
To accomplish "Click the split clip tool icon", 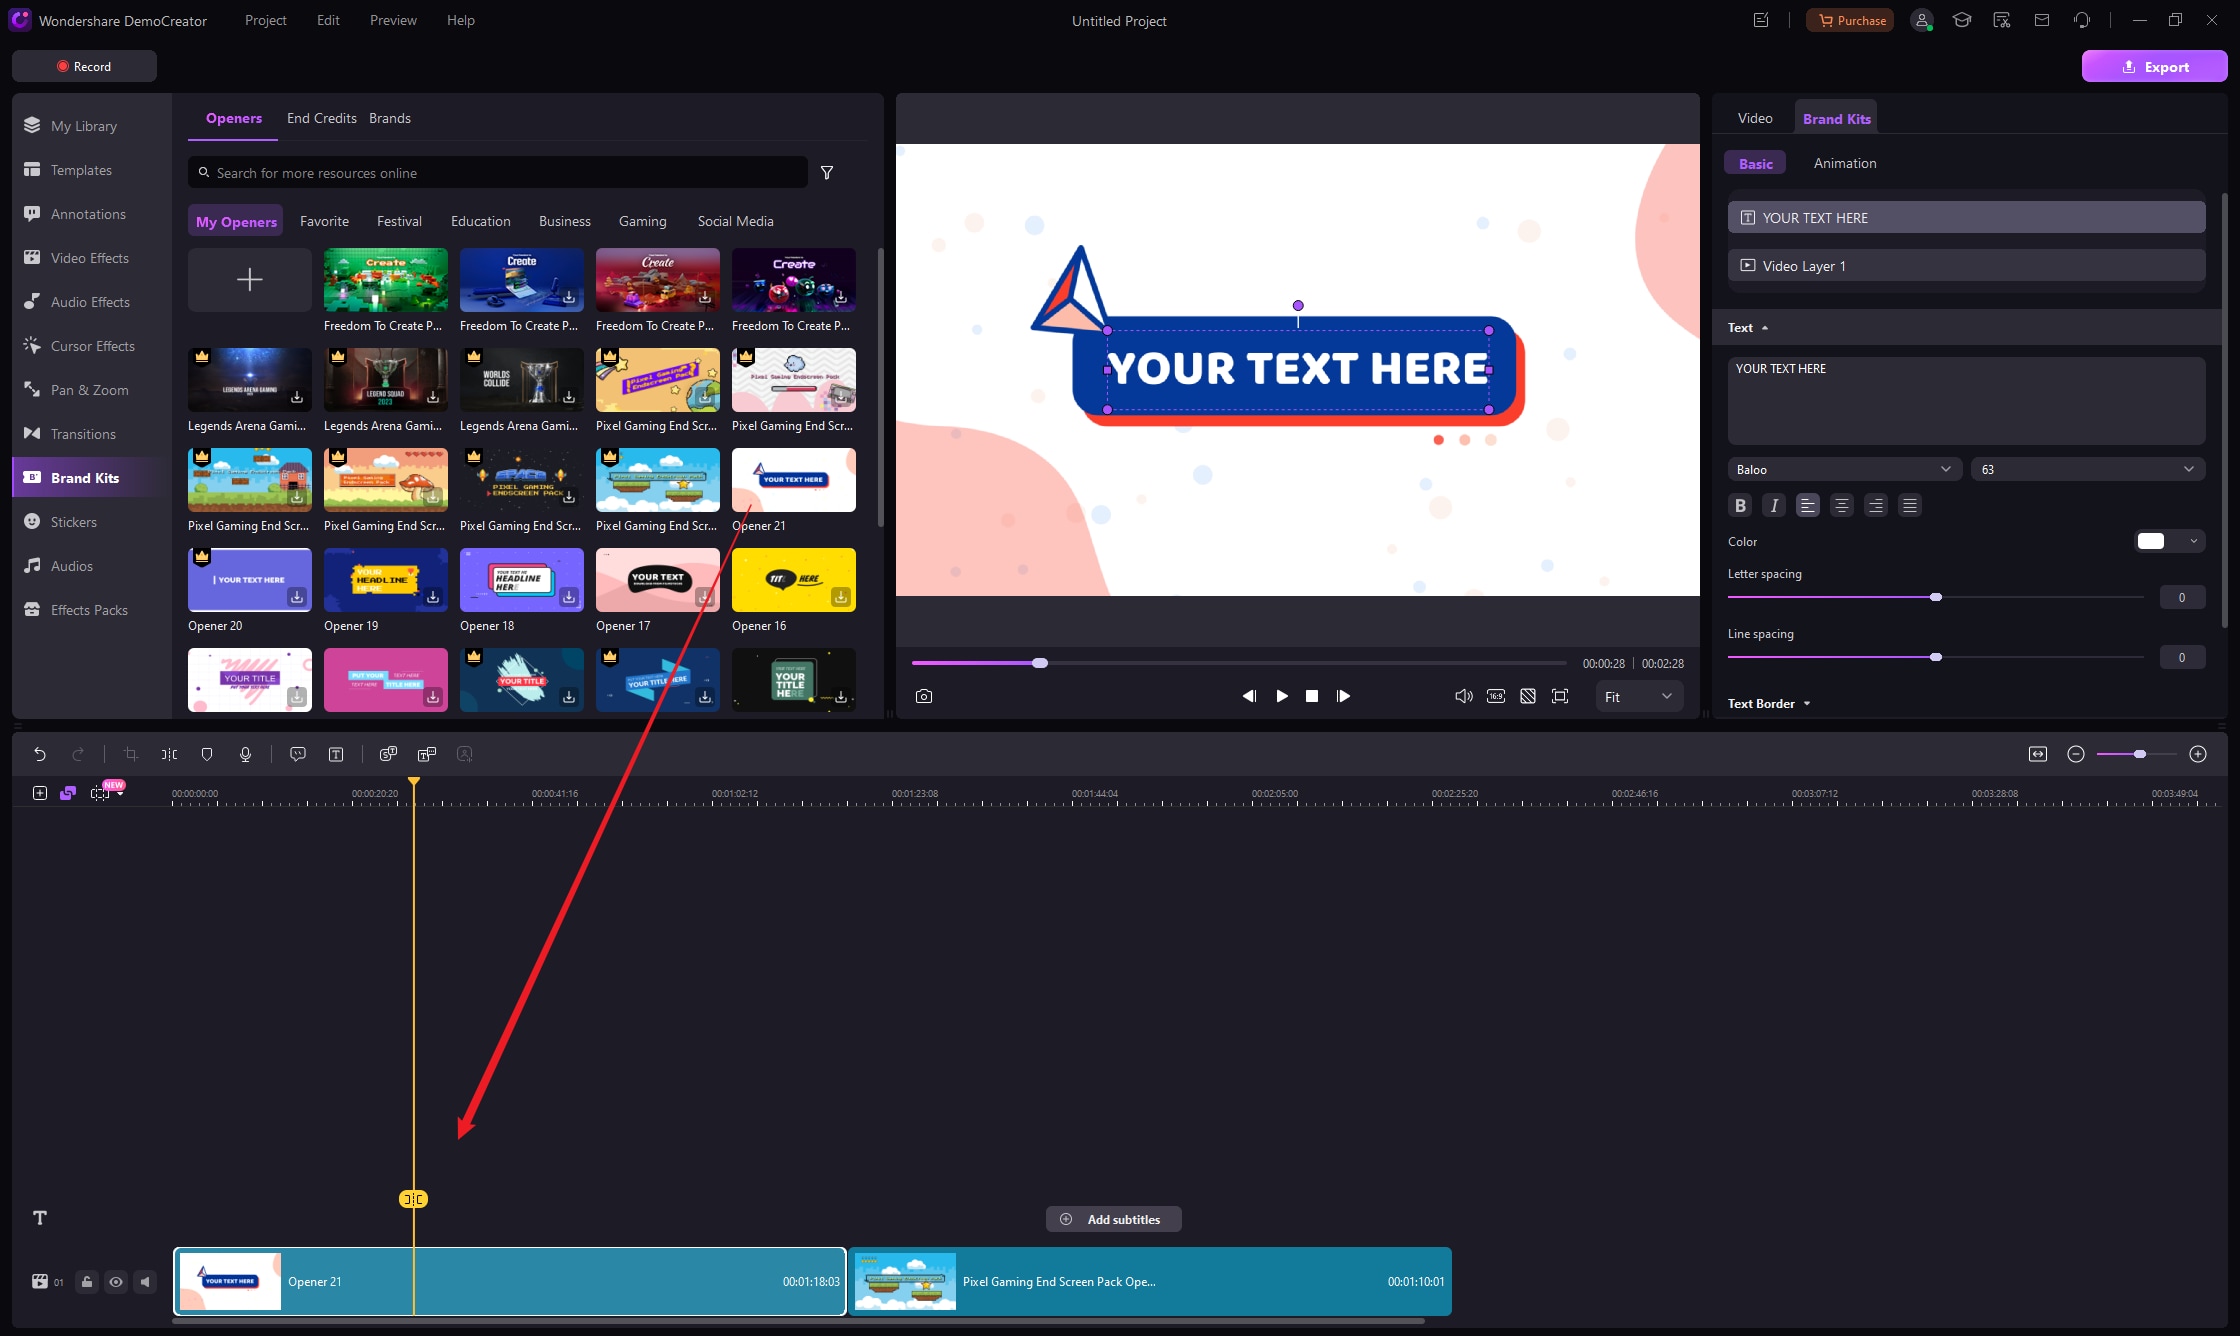I will [x=169, y=754].
